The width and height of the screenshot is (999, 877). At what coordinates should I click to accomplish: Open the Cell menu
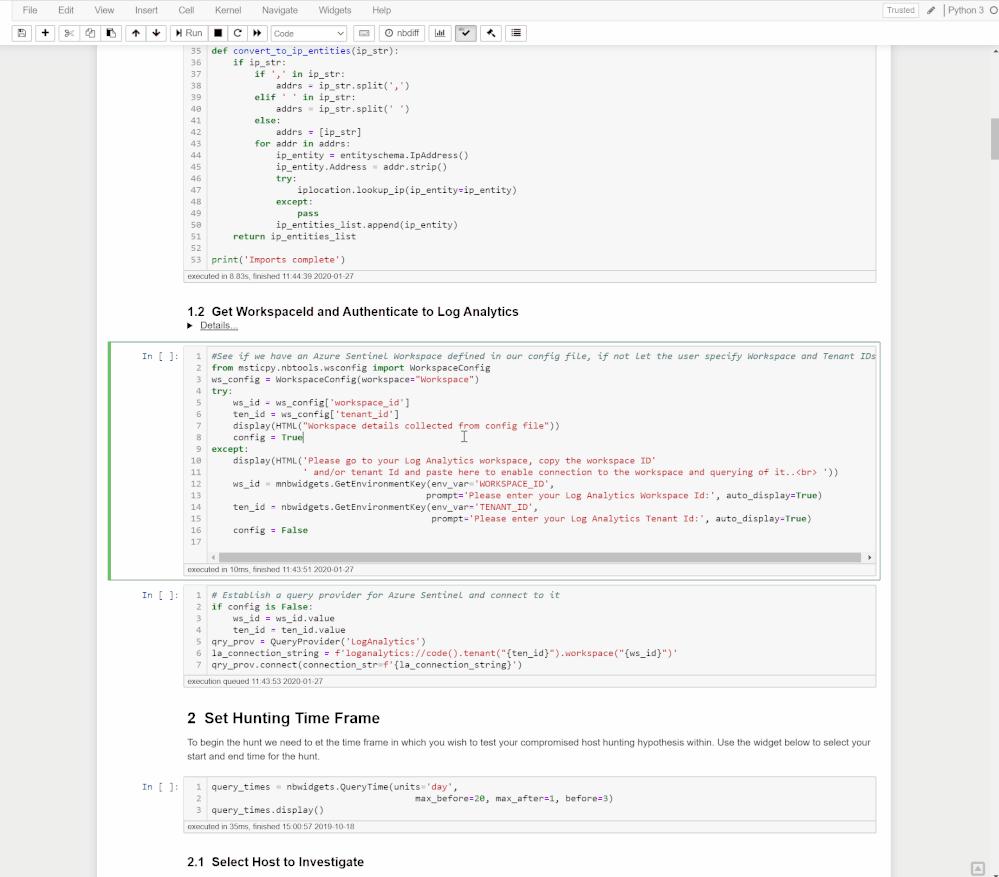pyautogui.click(x=187, y=10)
